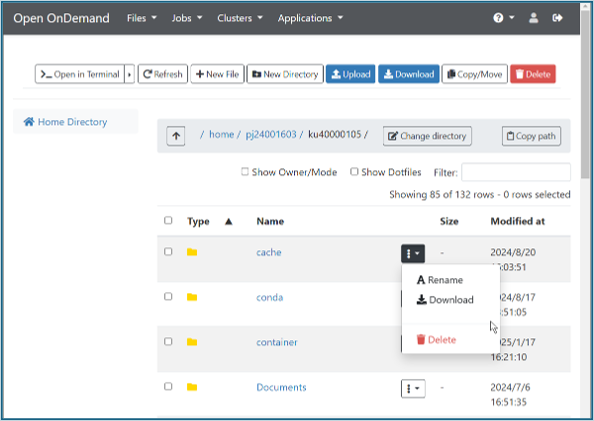The width and height of the screenshot is (594, 421).
Task: Click the Refresh button
Action: click(x=163, y=74)
